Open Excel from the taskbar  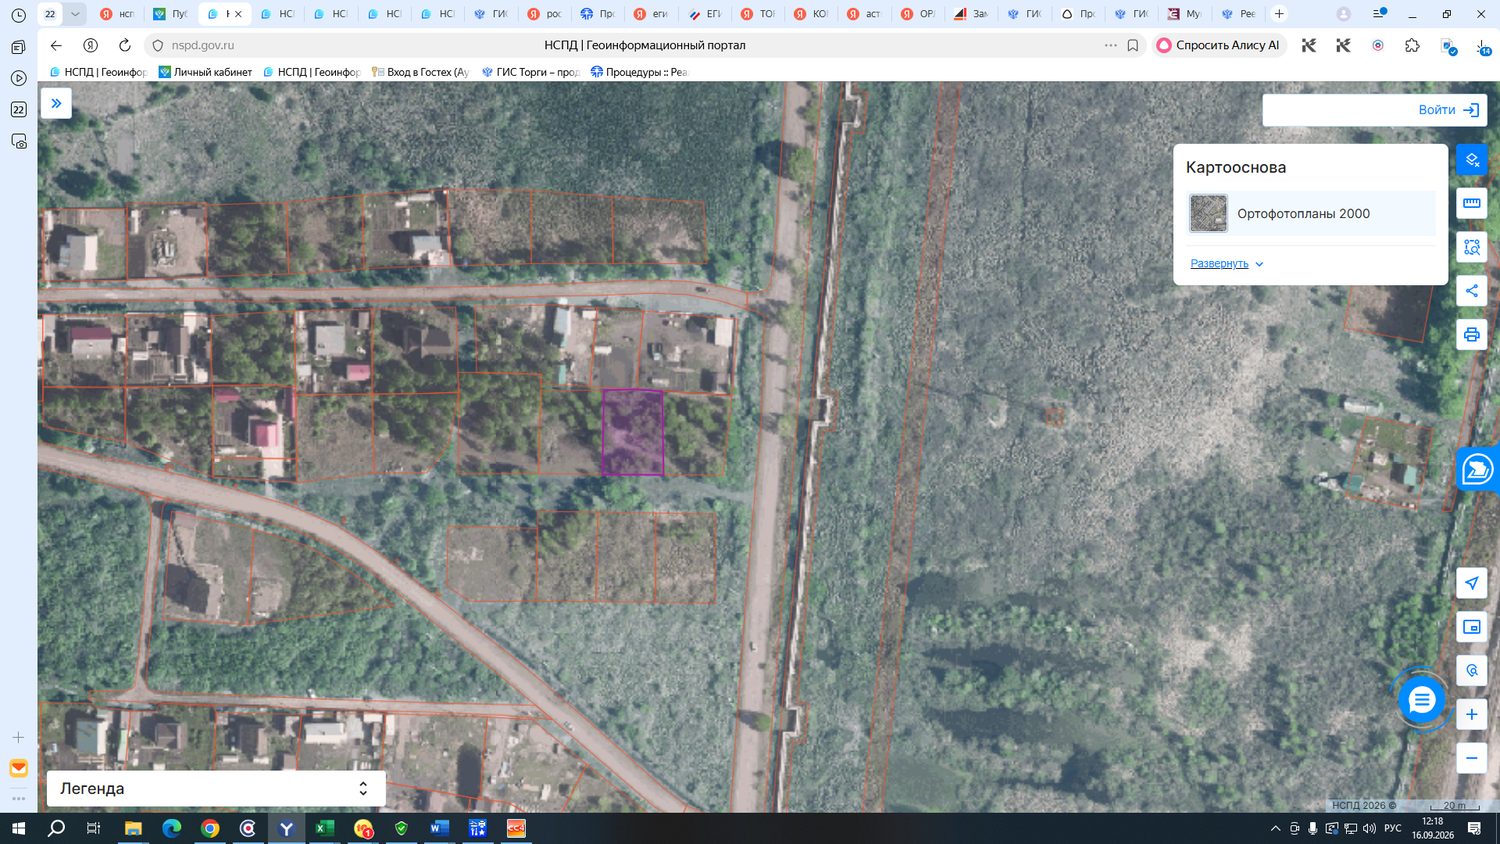[x=324, y=828]
